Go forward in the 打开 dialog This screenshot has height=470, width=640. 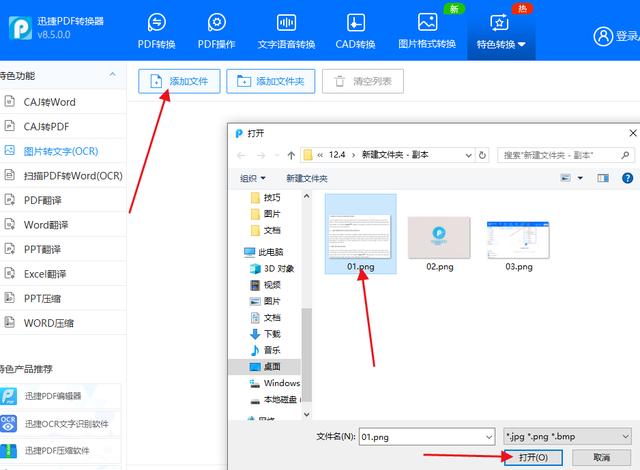coord(261,155)
